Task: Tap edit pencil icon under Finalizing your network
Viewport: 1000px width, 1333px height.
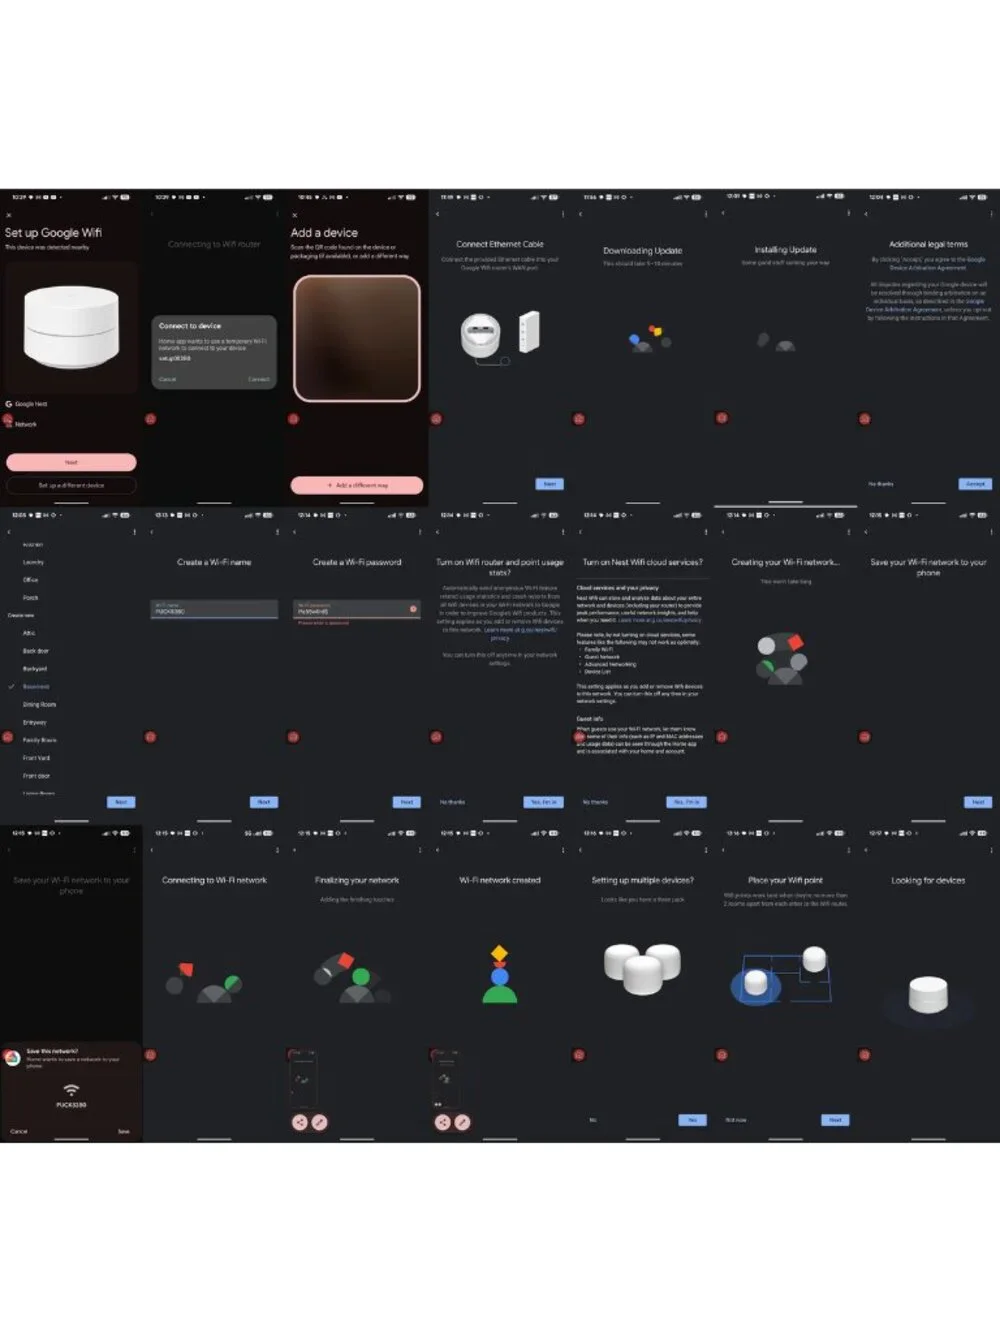Action: tap(319, 1122)
